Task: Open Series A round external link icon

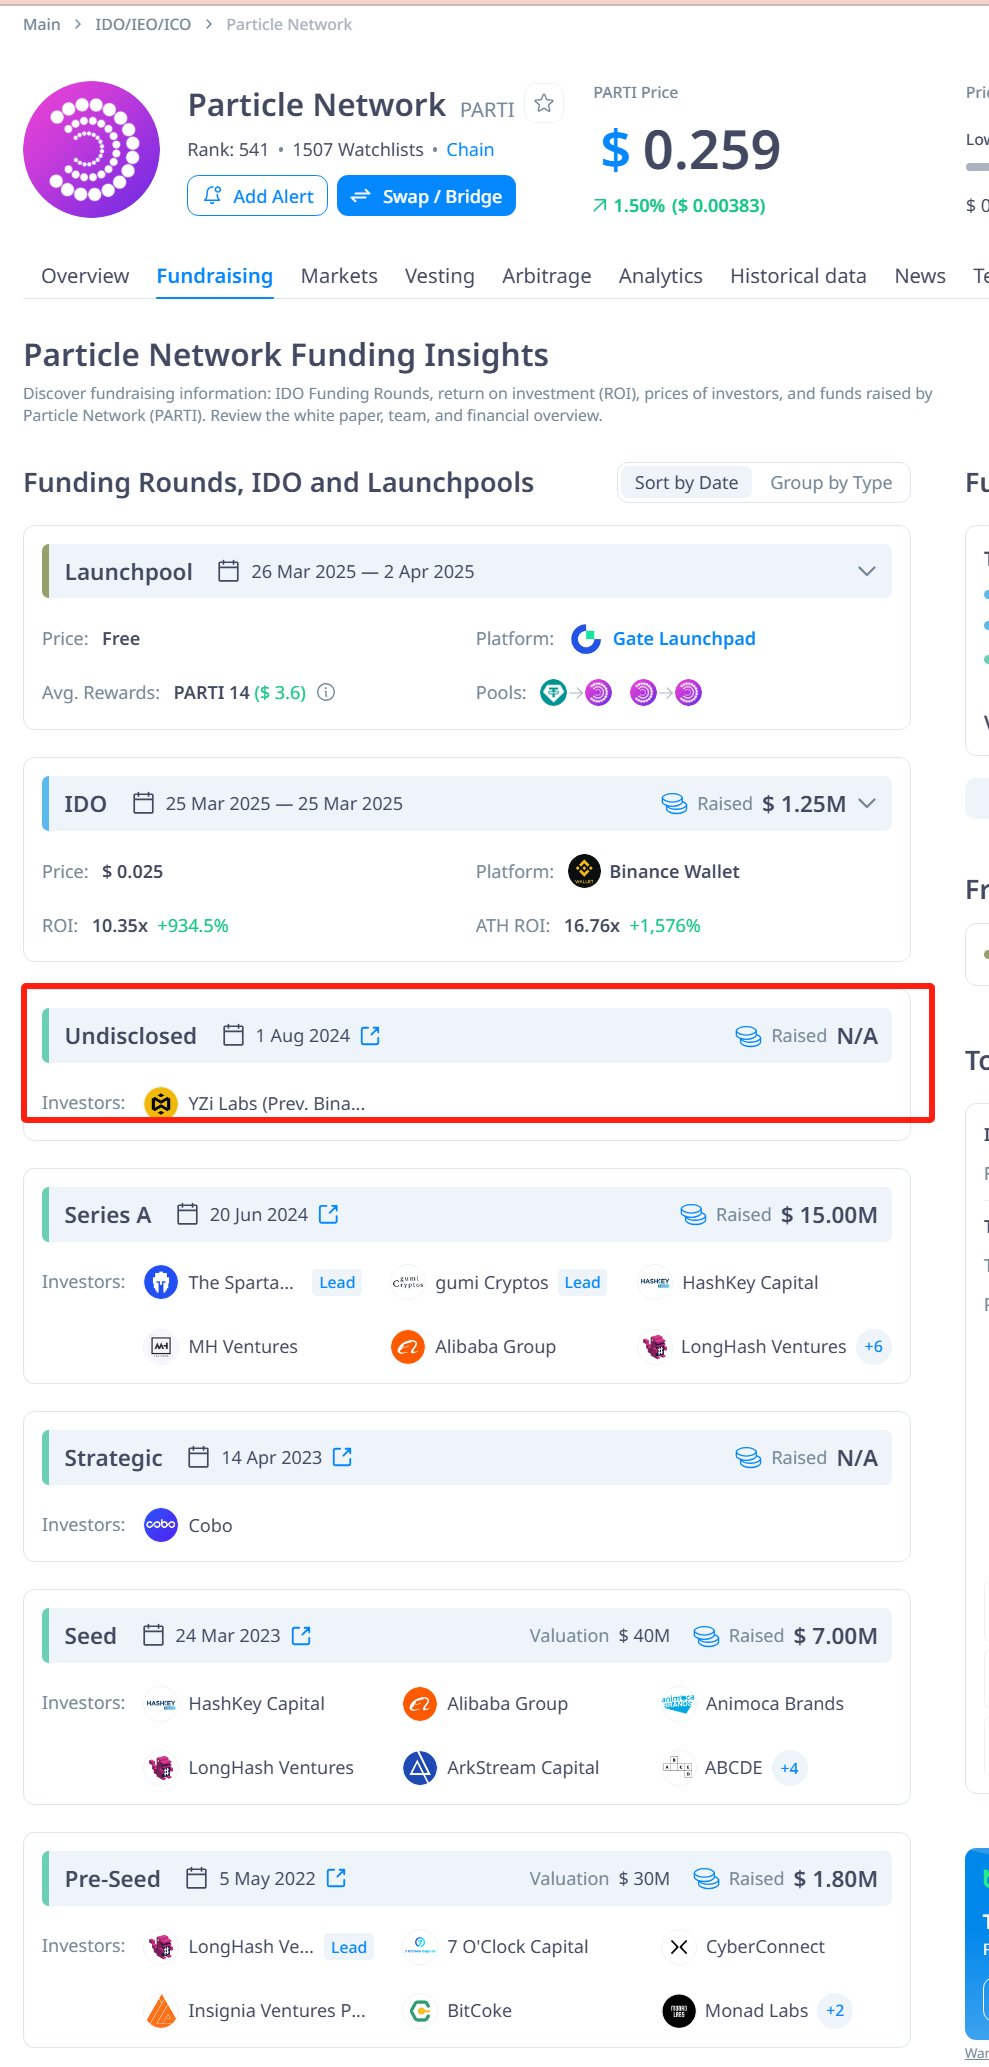Action: 328,1214
